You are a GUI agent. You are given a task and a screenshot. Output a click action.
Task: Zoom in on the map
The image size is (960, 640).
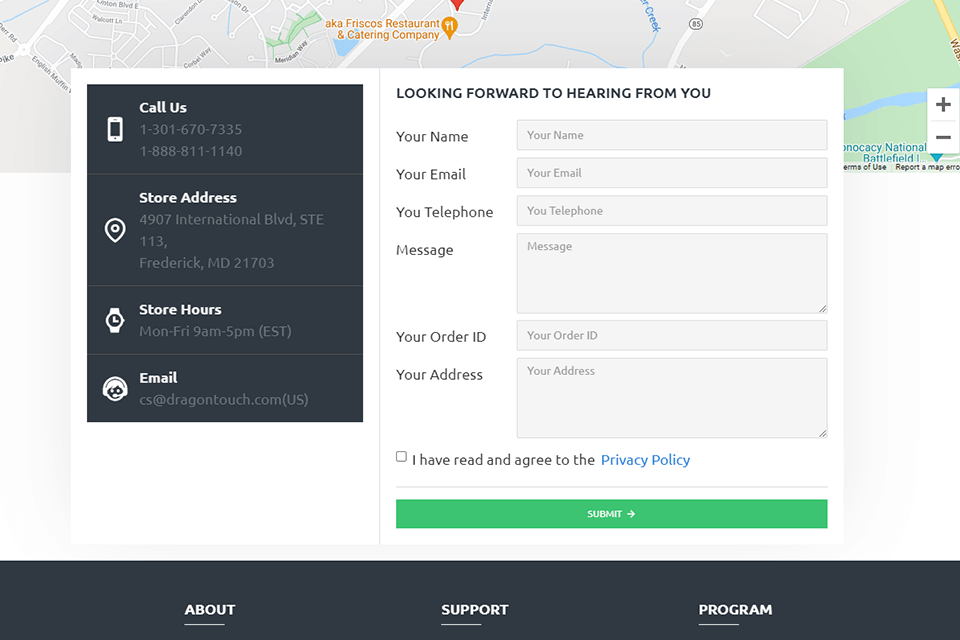[x=943, y=105]
